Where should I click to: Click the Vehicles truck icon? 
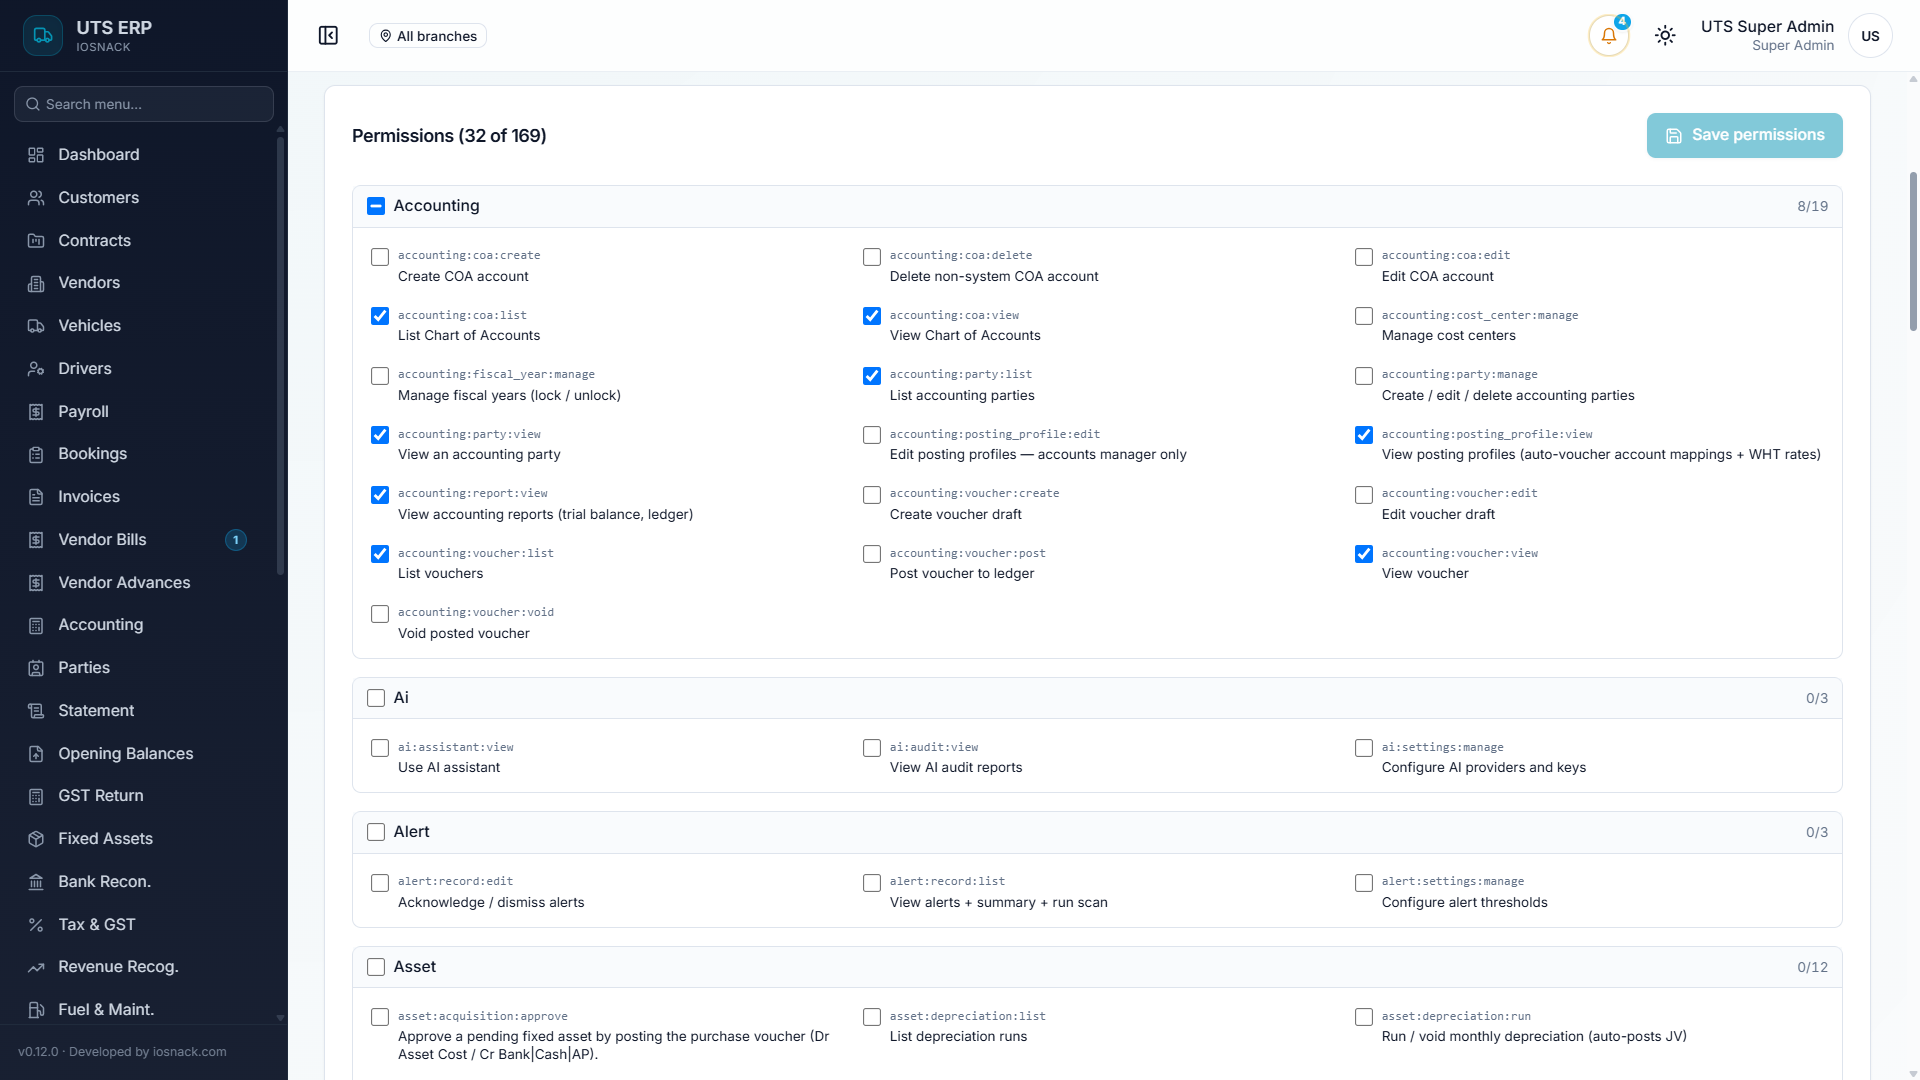pos(36,326)
